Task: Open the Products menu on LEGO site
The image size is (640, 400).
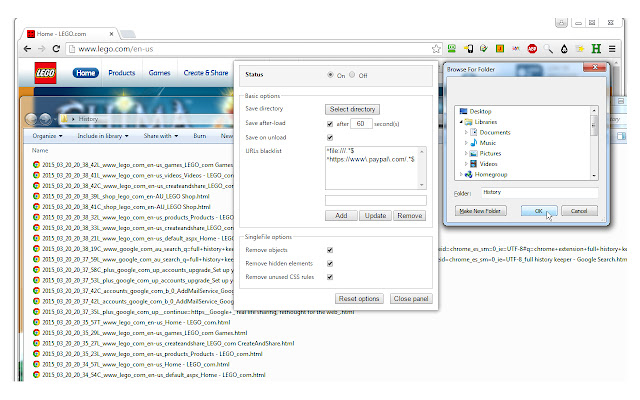Action: coord(122,73)
